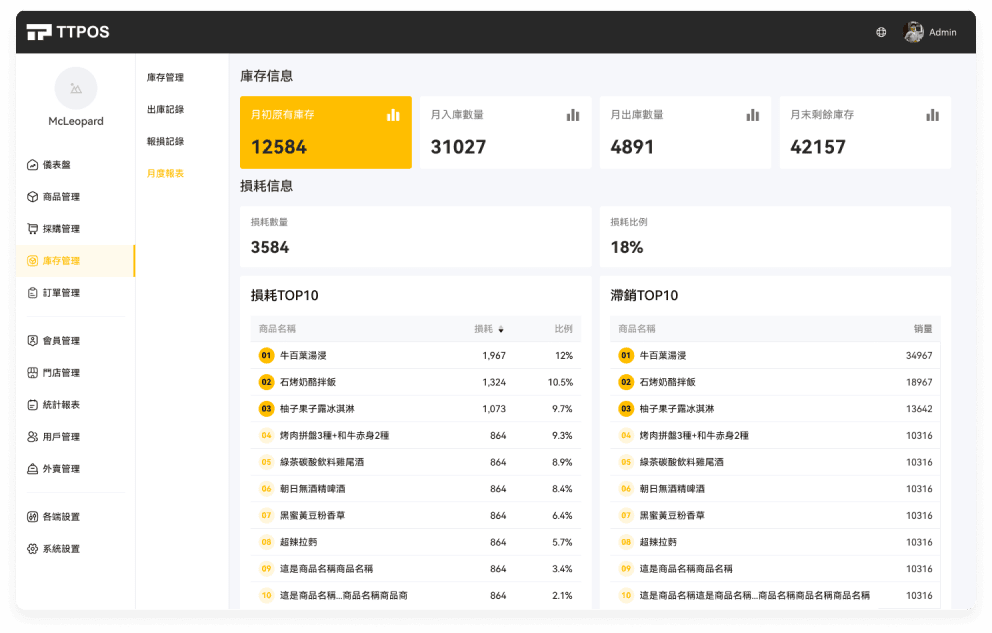Click the 牛百葉湯浸 row in 損耗TOP10
This screenshot has width=992, height=633.
tap(303, 356)
